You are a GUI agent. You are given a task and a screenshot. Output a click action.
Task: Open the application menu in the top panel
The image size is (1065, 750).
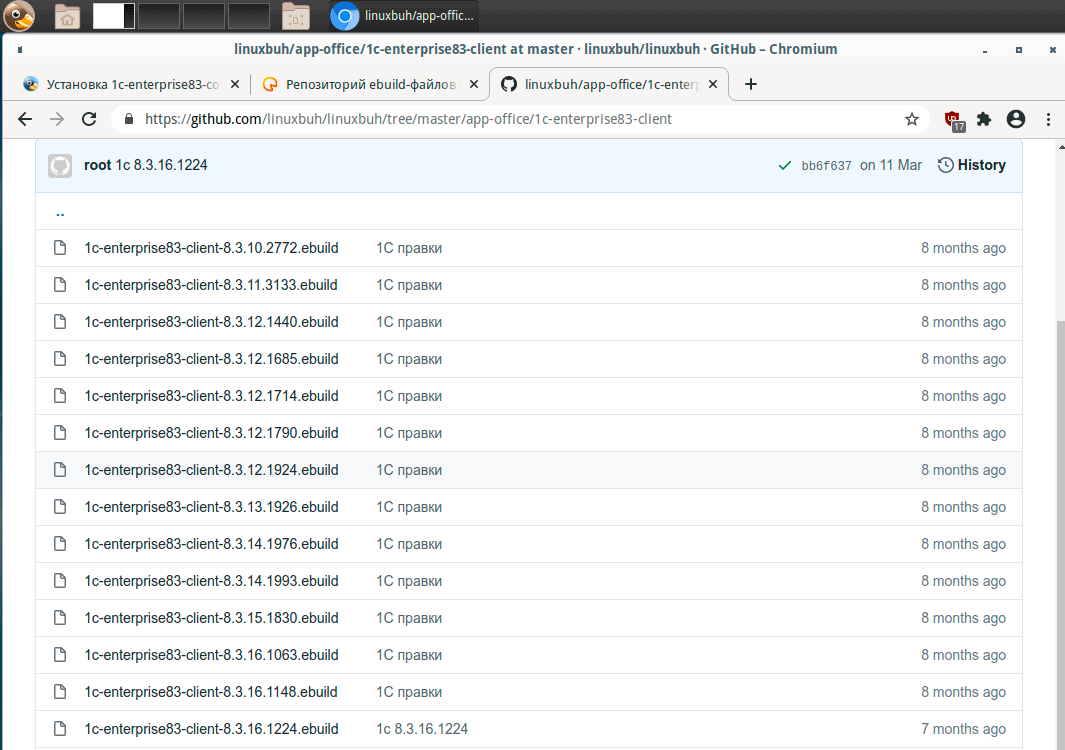(x=18, y=15)
